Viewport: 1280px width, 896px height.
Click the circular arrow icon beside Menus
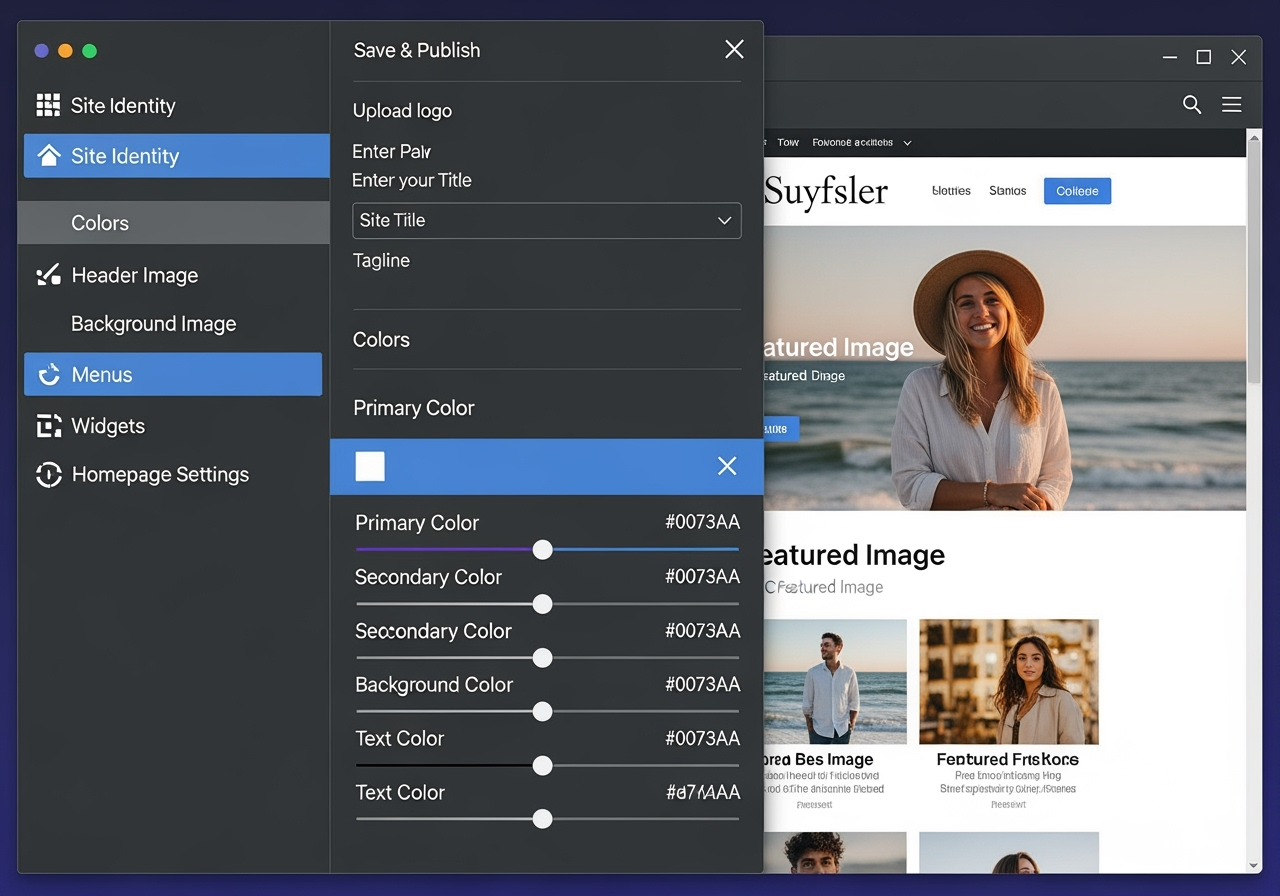48,375
